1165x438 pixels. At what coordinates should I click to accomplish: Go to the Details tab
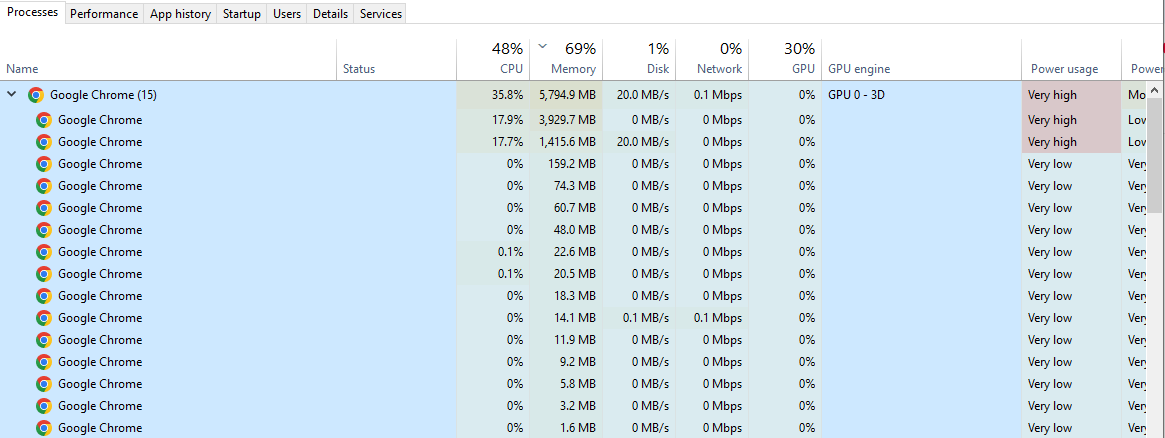pos(331,14)
